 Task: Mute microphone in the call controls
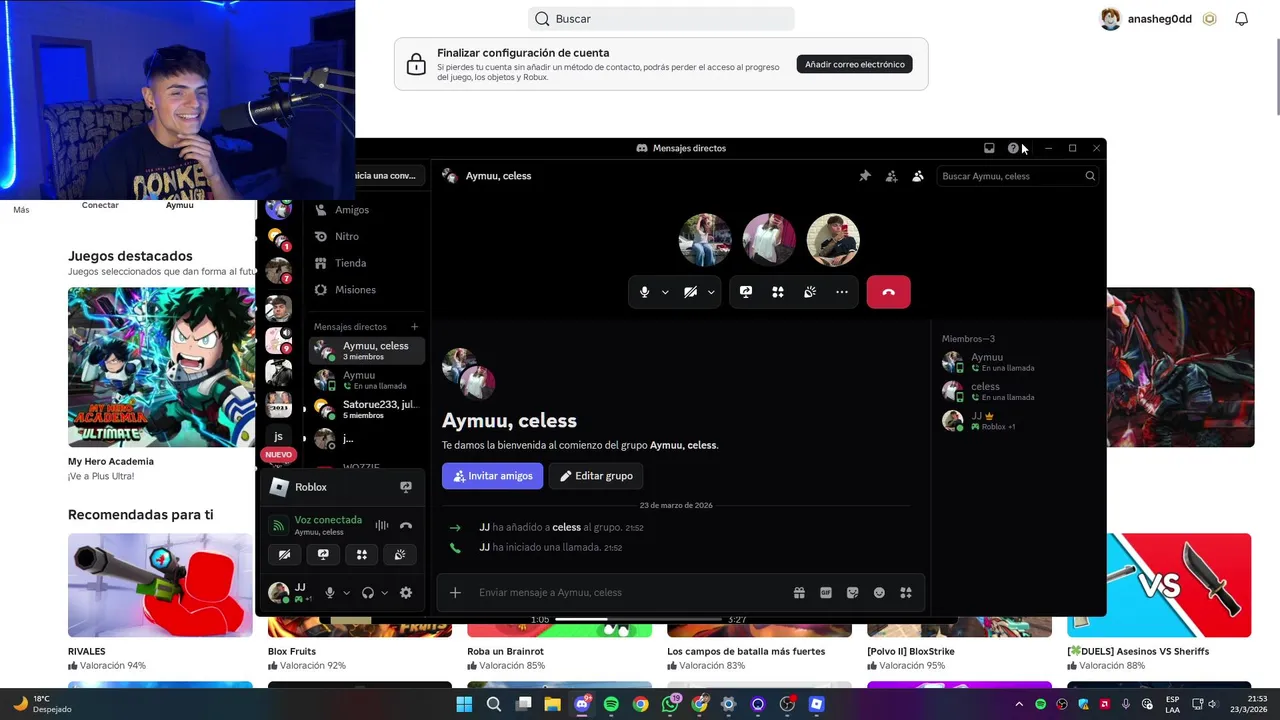[x=644, y=292]
